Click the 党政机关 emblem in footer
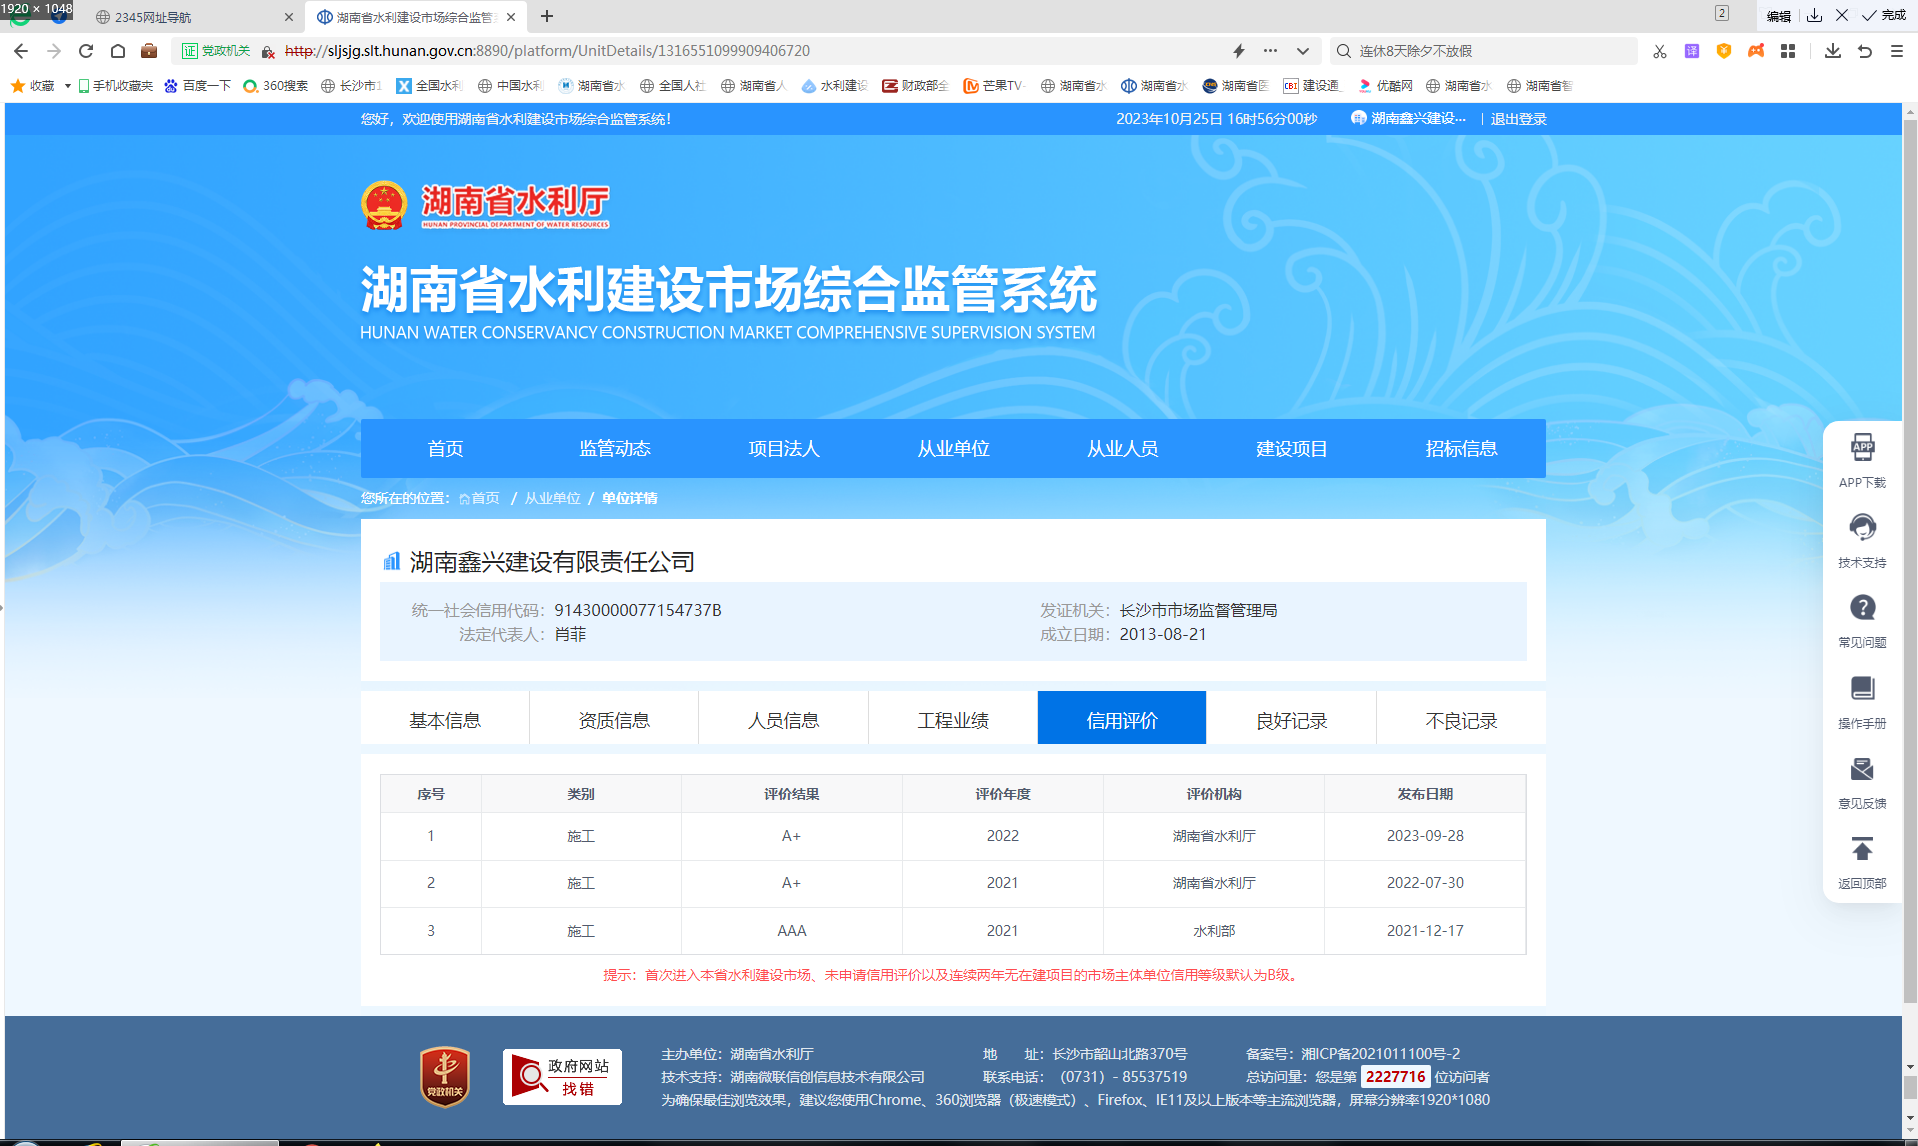The image size is (1918, 1146). click(x=445, y=1077)
